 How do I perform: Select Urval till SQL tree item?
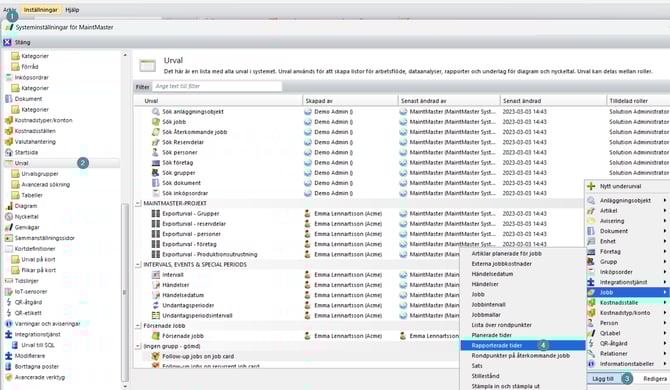(38, 345)
